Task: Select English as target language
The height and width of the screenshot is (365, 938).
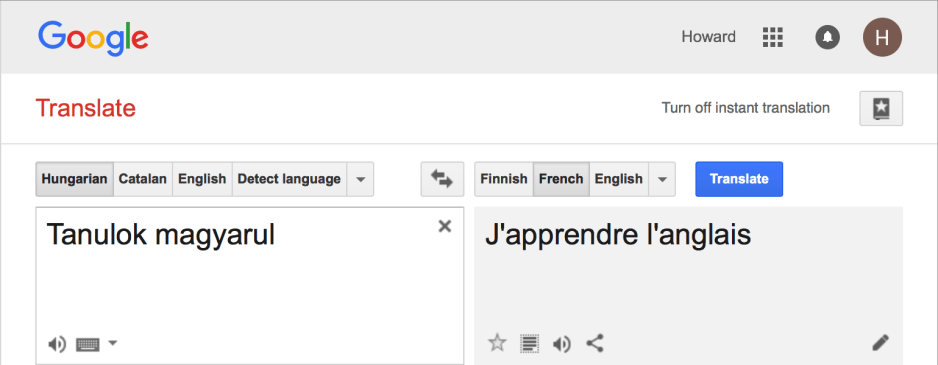Action: 619,179
